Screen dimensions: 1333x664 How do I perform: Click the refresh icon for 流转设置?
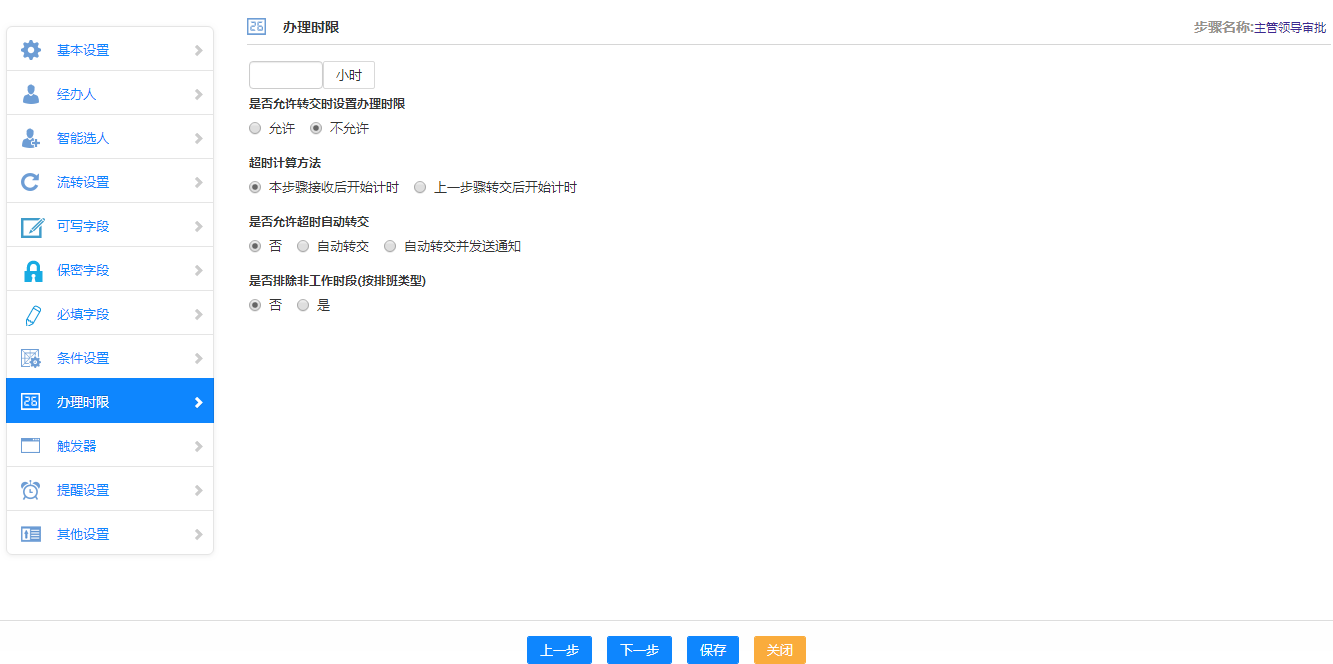(x=31, y=182)
